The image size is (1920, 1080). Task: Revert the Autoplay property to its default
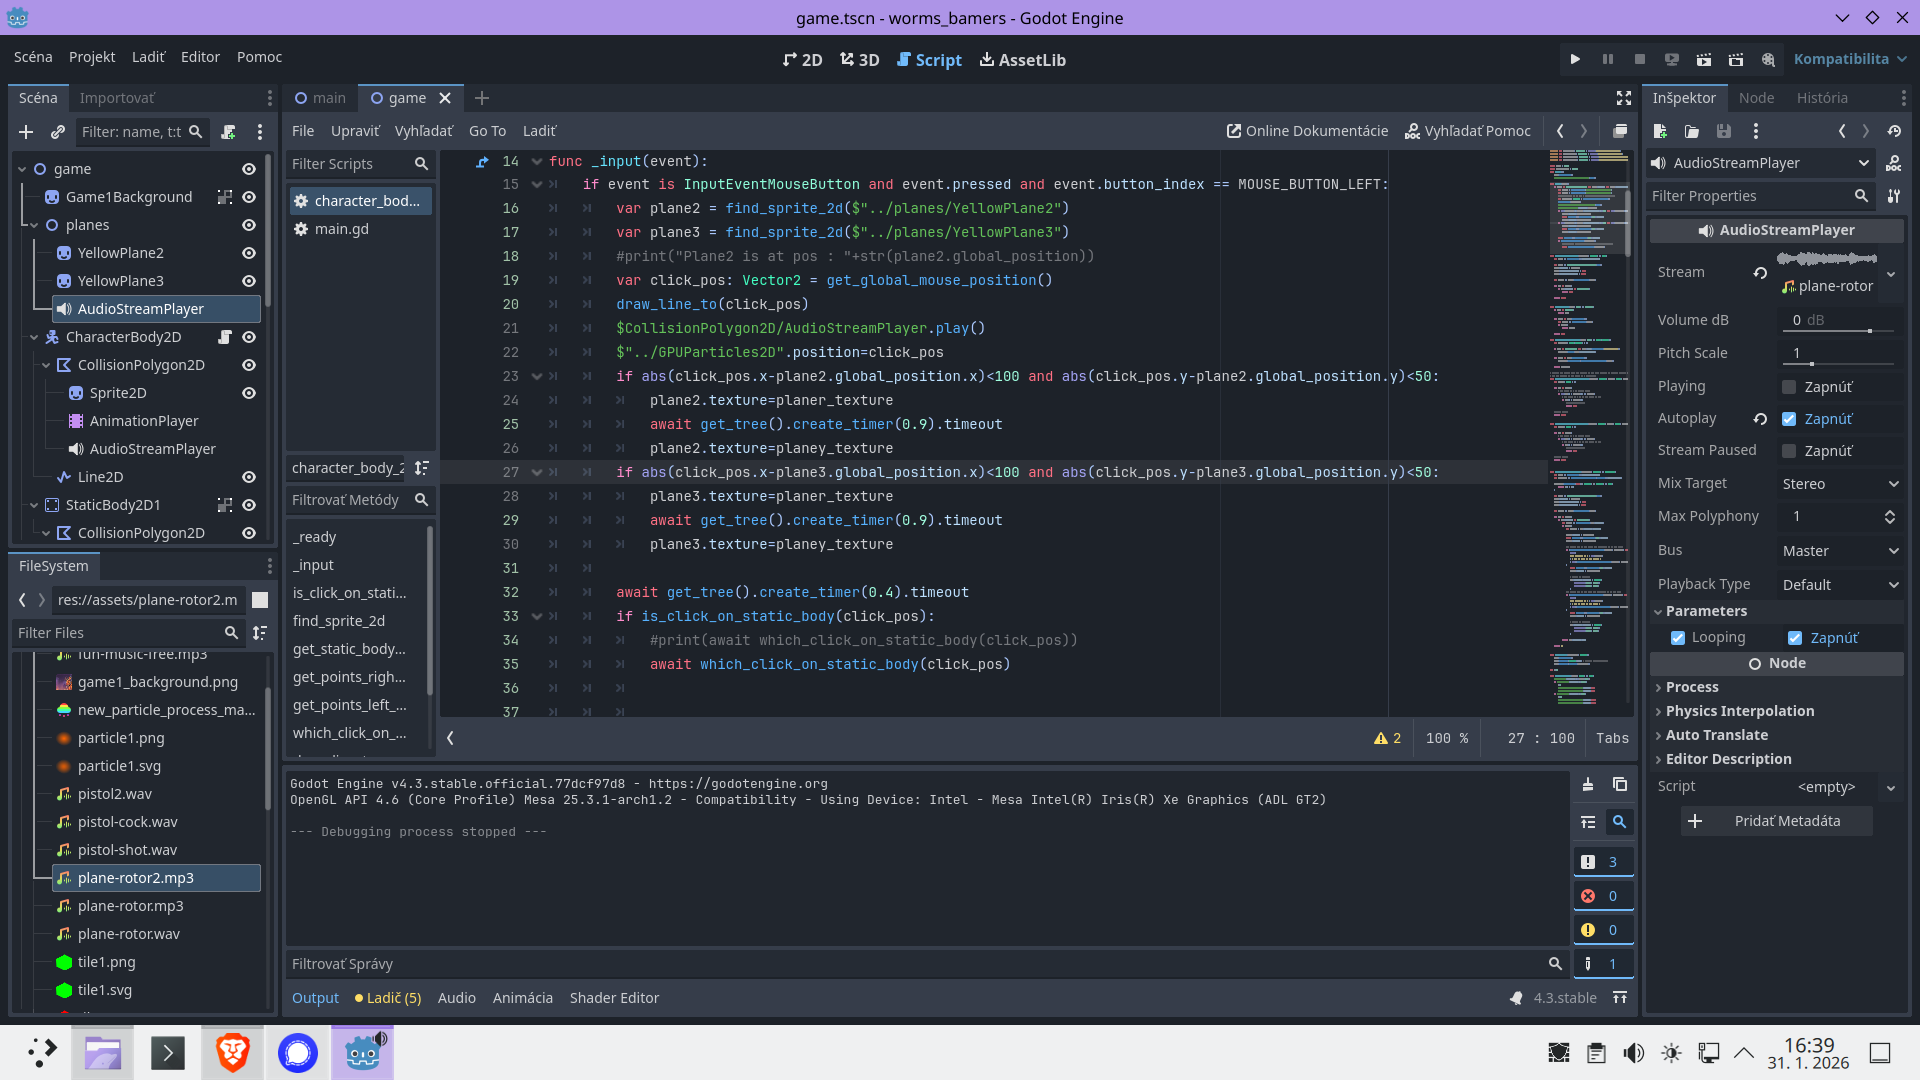tap(1760, 419)
